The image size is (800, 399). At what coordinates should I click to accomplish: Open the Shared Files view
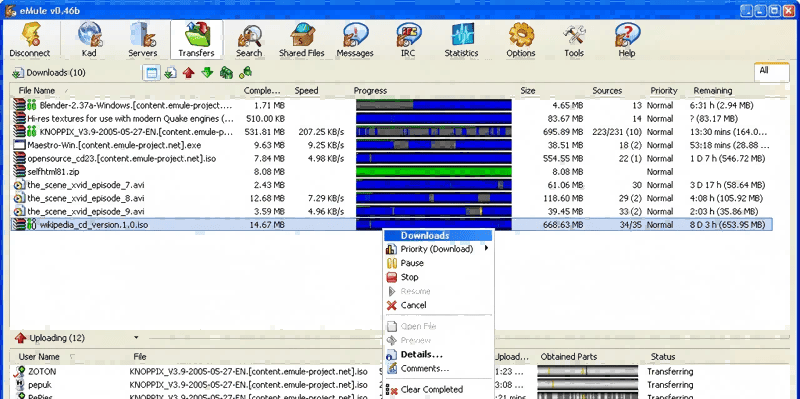coord(302,39)
